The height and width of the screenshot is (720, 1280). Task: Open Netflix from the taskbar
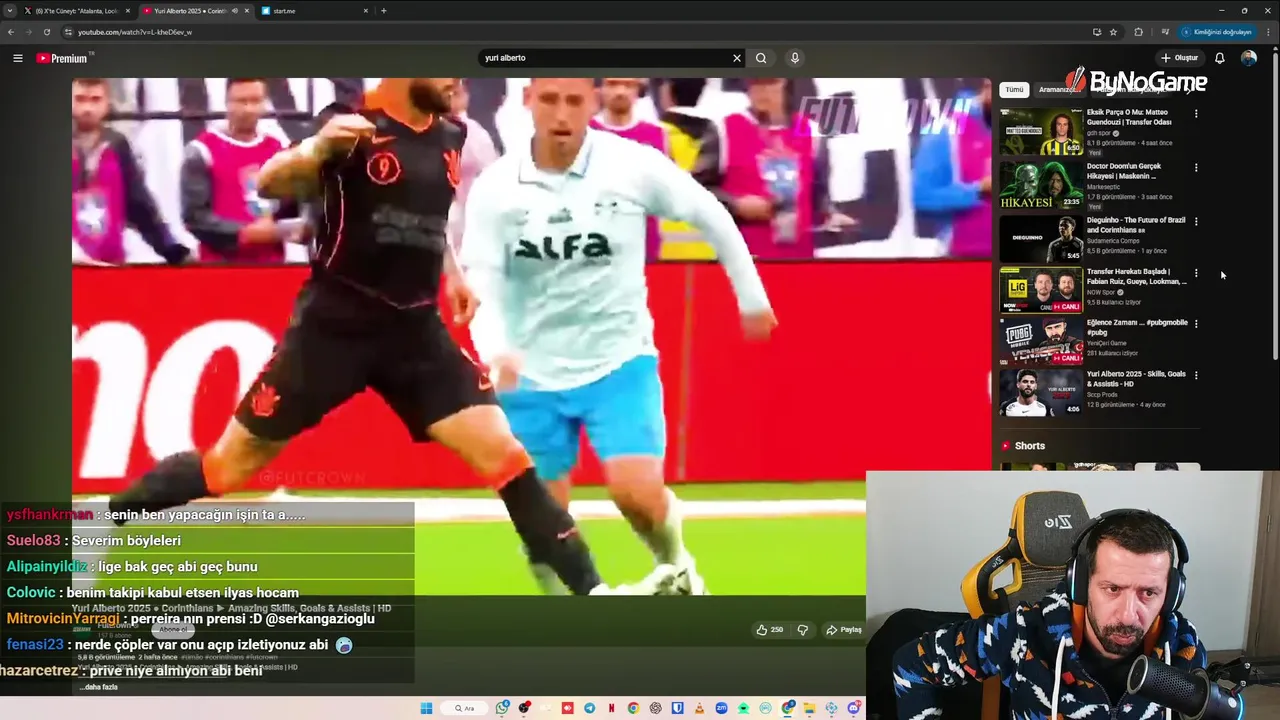[611, 708]
